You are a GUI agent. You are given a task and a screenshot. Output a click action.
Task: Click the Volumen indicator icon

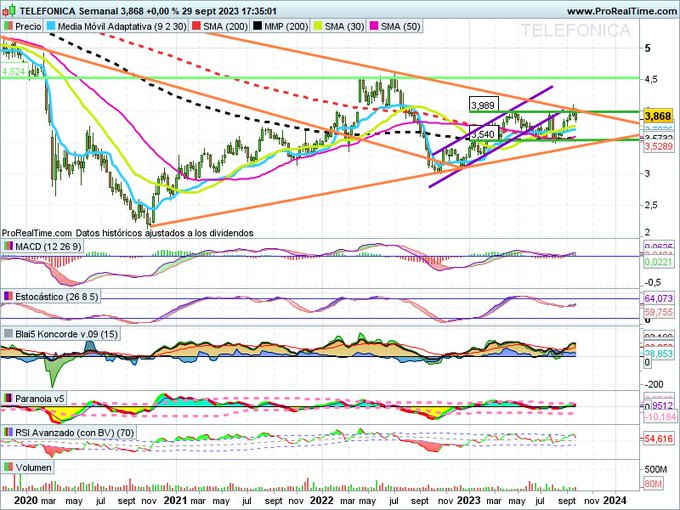8,468
